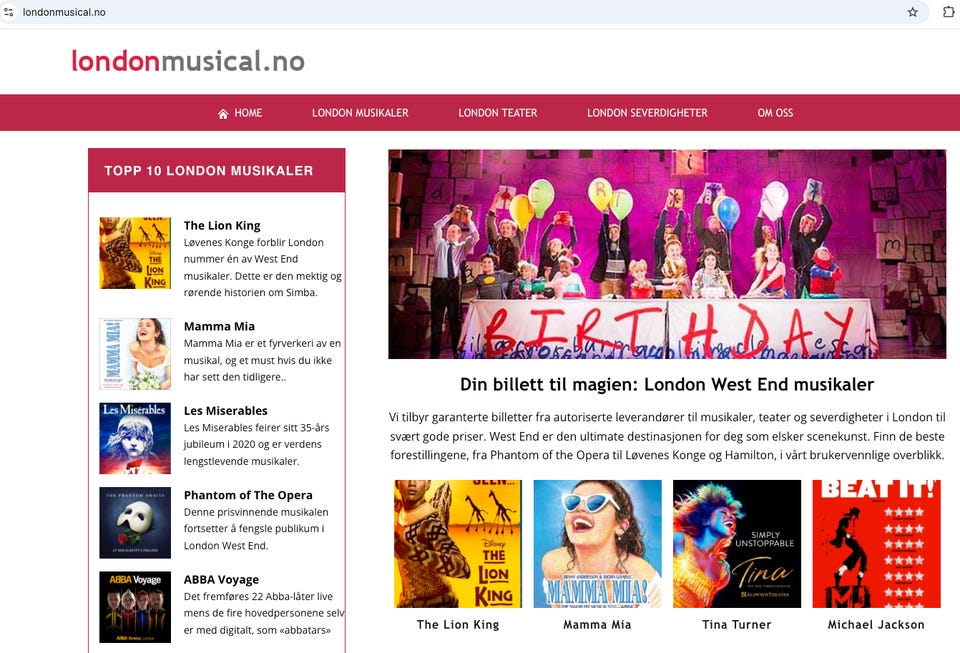Click the ABBA Voyage title link
960x653 pixels.
pos(221,580)
